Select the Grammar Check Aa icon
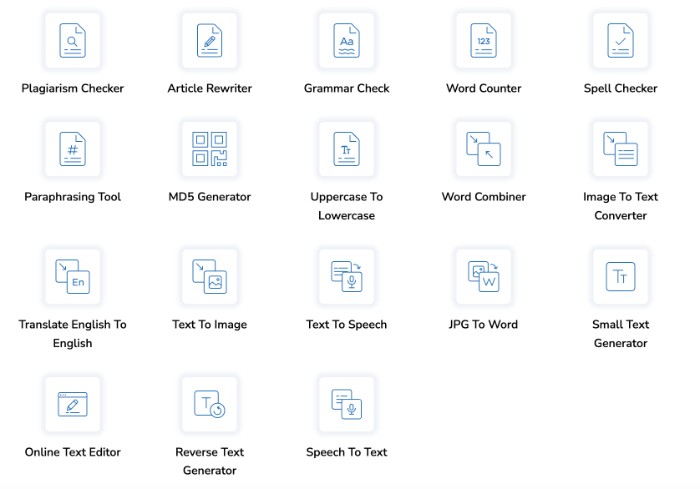The height and width of the screenshot is (489, 700). coord(347,41)
